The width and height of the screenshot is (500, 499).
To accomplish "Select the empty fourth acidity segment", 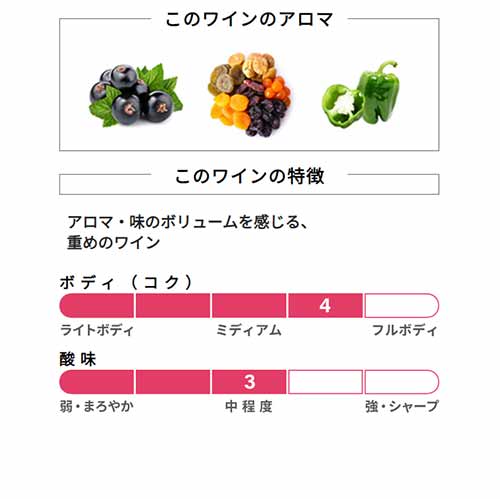I will (325, 382).
